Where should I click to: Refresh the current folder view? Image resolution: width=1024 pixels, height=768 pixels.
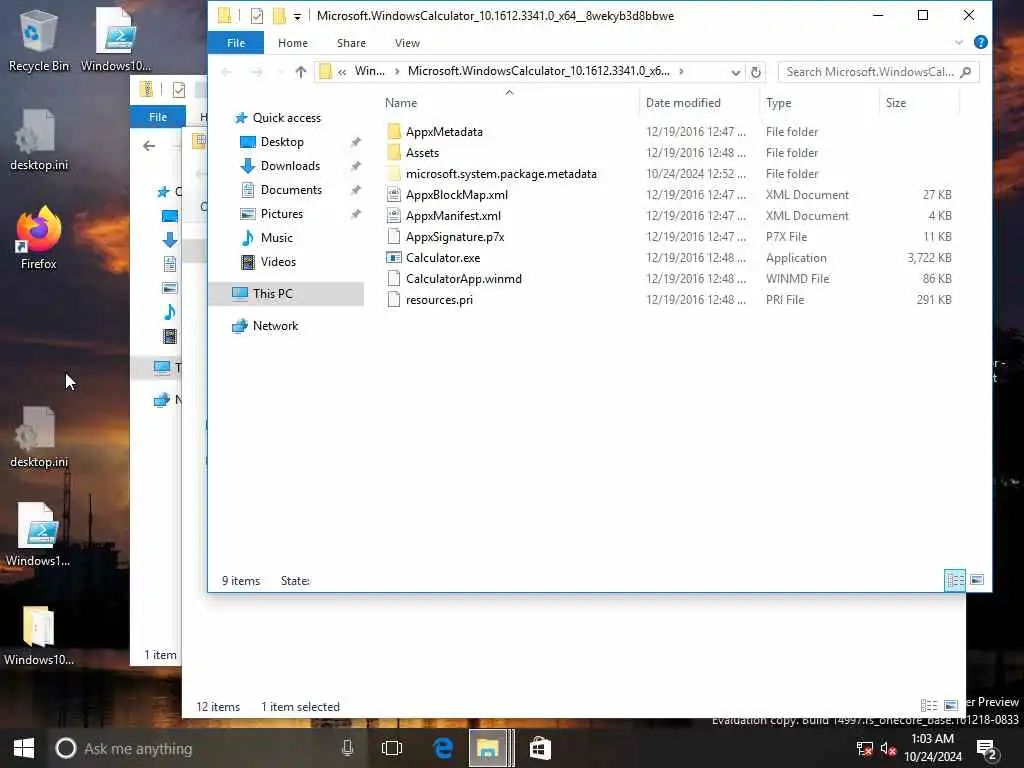(756, 72)
